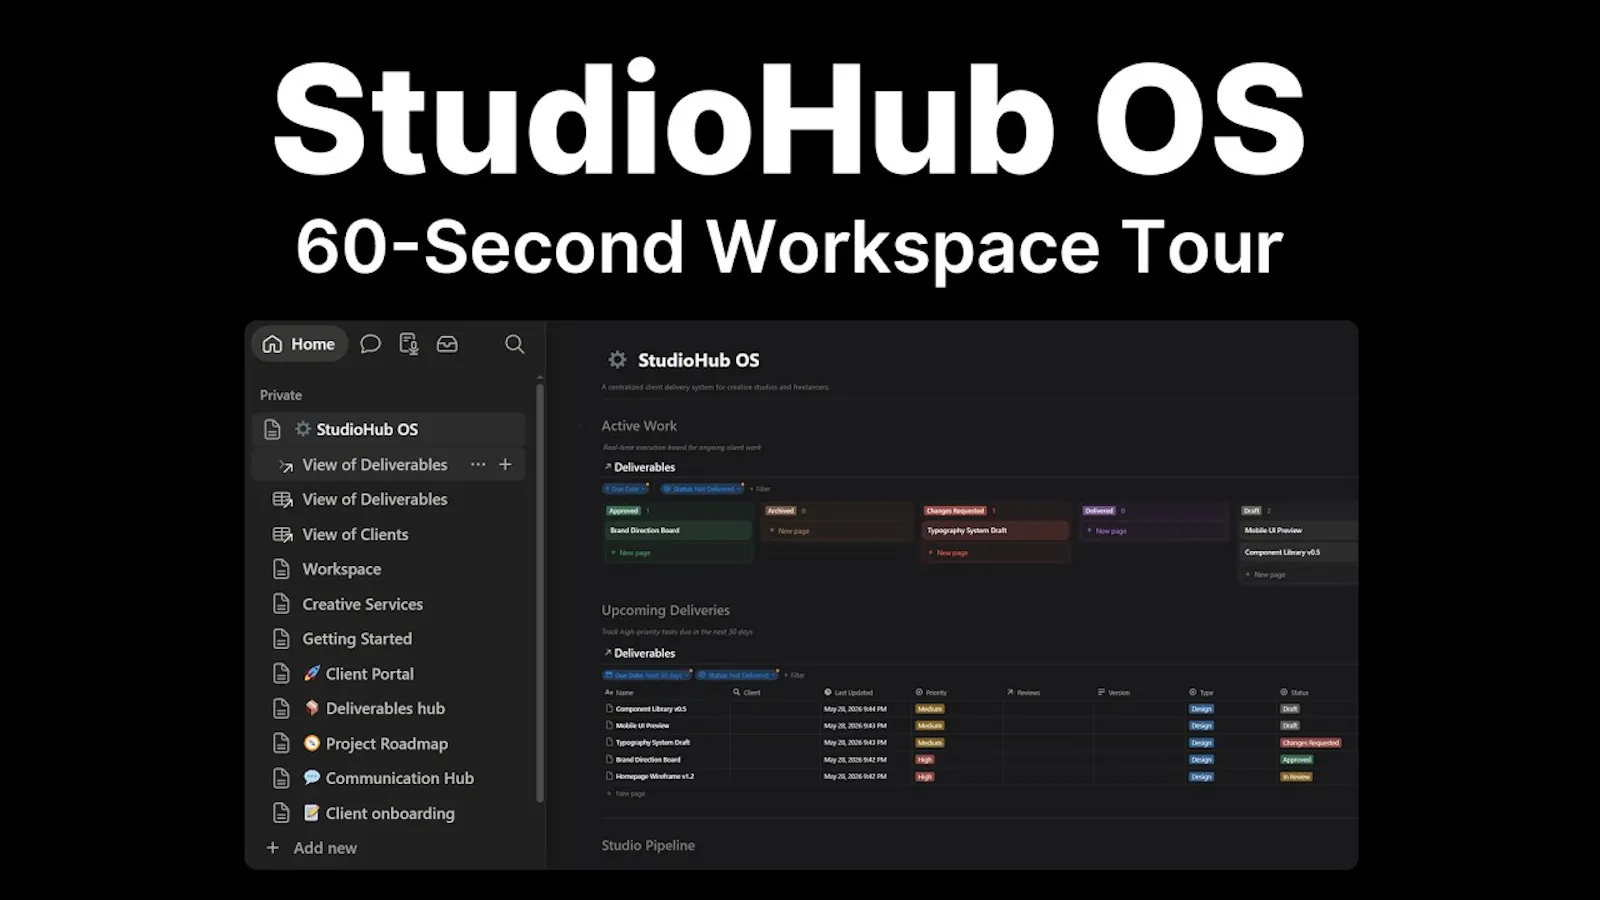Screen dimensions: 1600x900
Task: Add New page under Changes Requested column
Action: 949,553
